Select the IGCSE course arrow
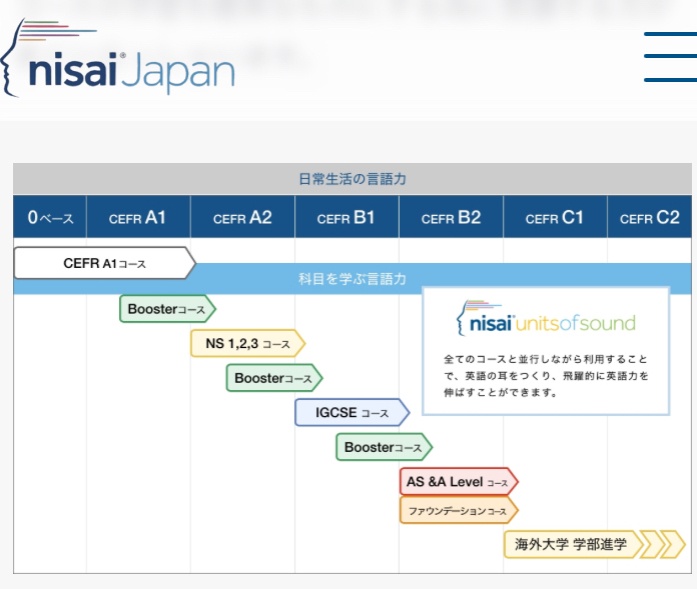The height and width of the screenshot is (589, 697). (351, 412)
